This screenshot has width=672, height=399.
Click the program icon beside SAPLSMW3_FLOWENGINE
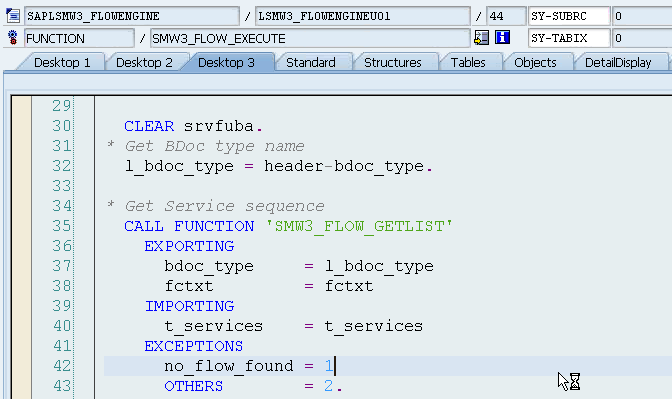(13, 16)
